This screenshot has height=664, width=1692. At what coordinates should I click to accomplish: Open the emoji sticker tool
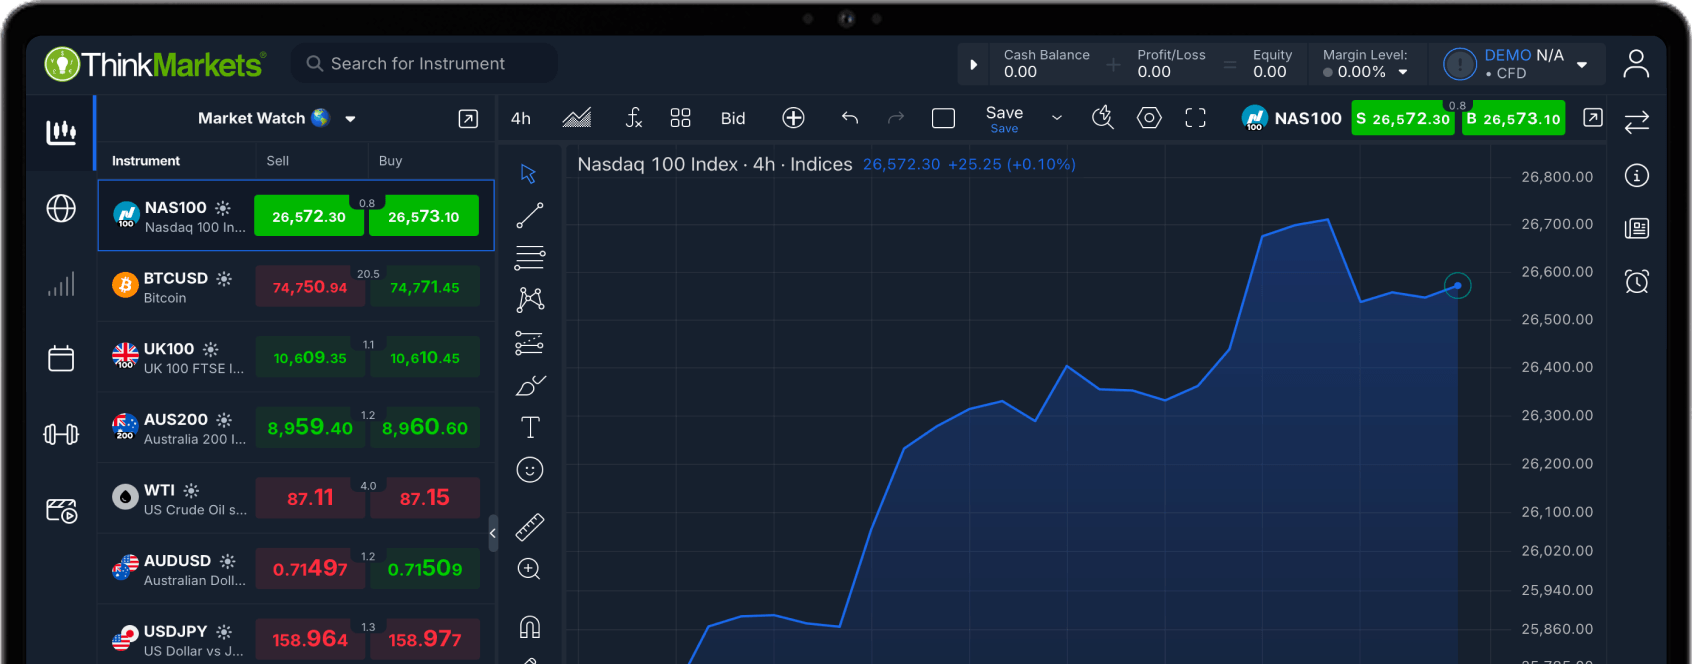click(x=530, y=470)
